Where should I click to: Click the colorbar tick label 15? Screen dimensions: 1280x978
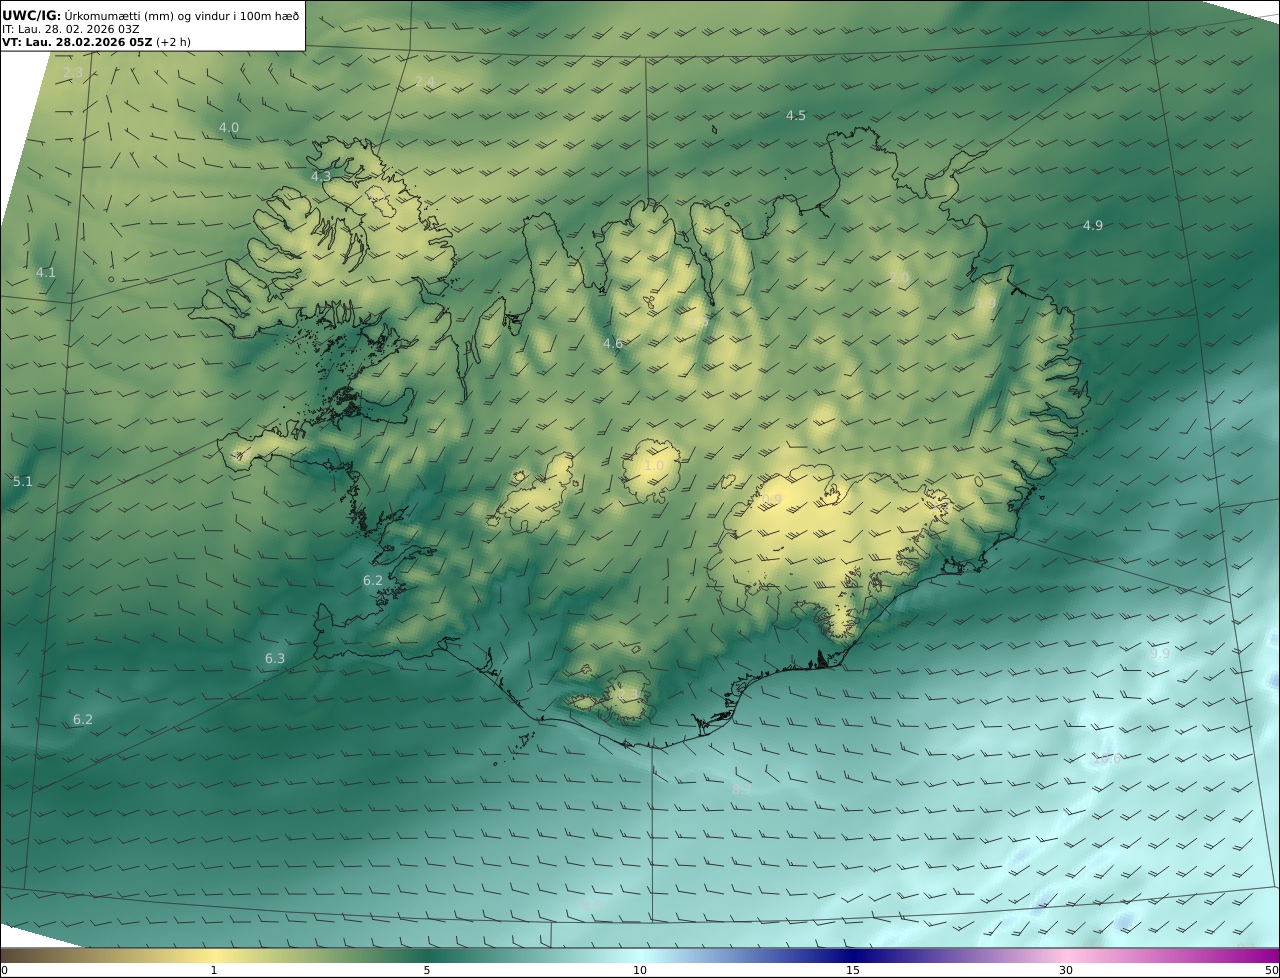[853, 970]
